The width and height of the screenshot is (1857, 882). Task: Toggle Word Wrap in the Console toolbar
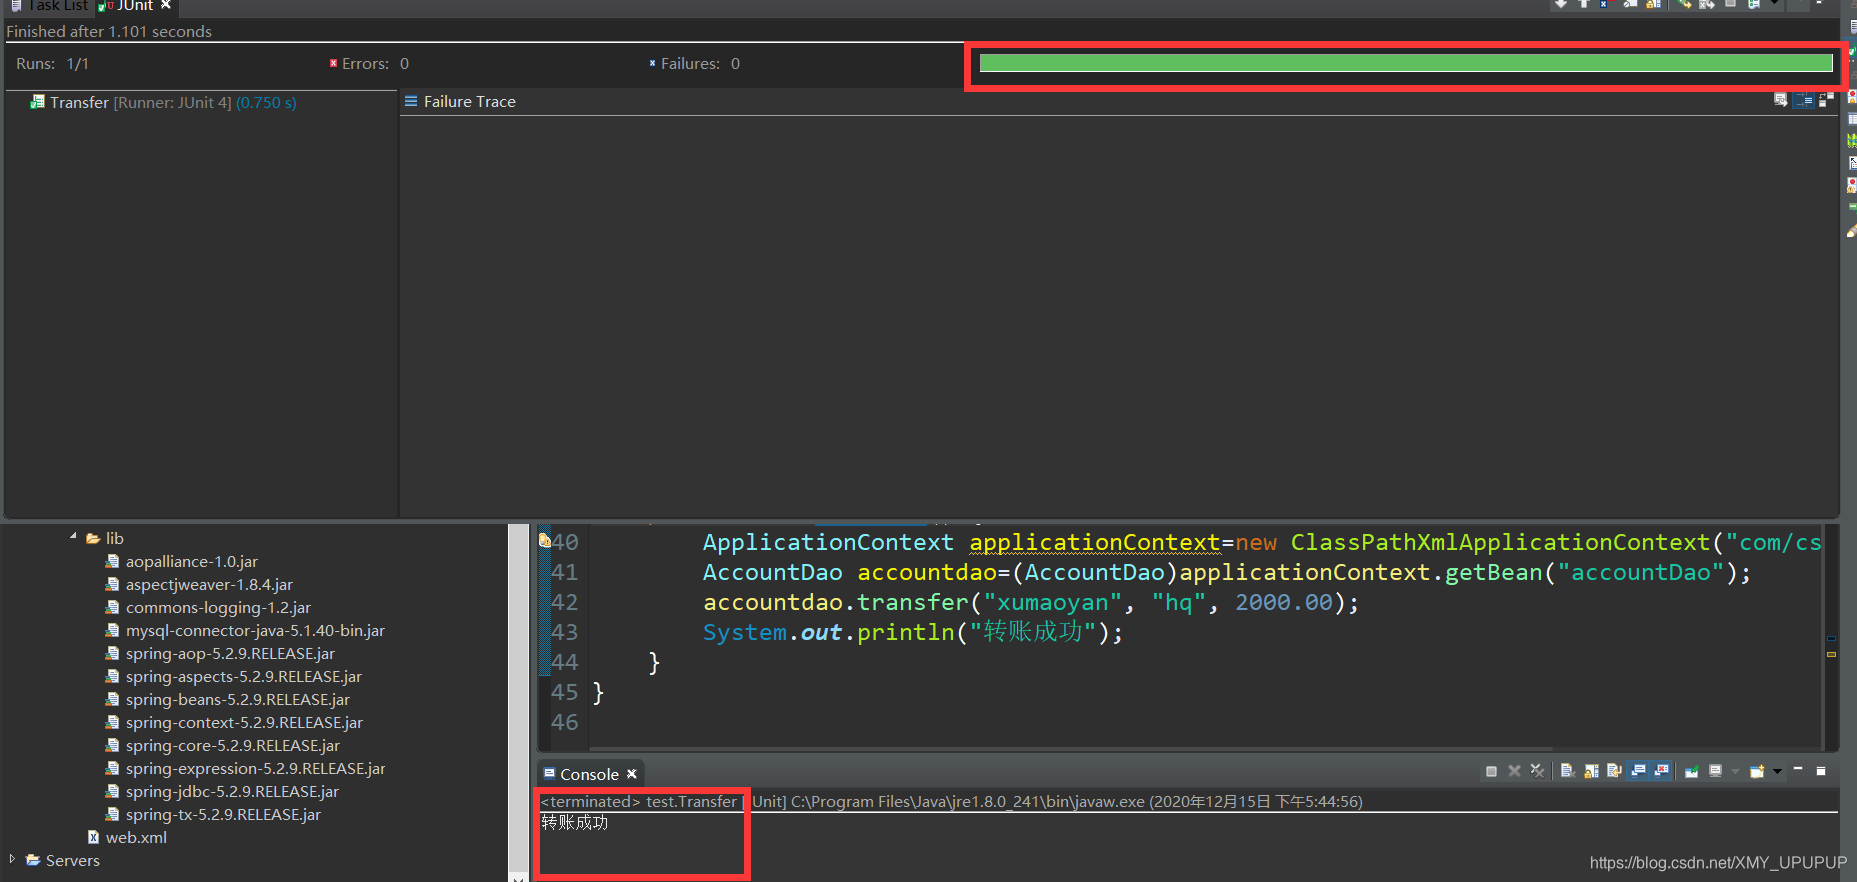1614,771
